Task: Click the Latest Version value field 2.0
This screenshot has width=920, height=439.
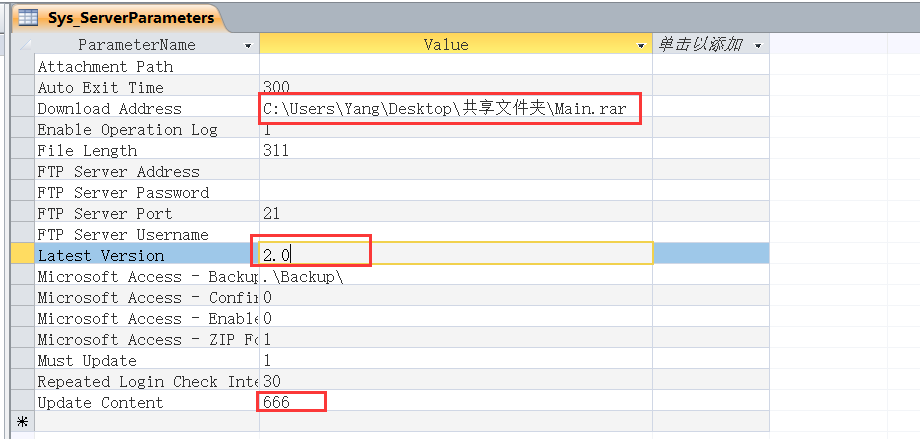Action: tap(456, 254)
